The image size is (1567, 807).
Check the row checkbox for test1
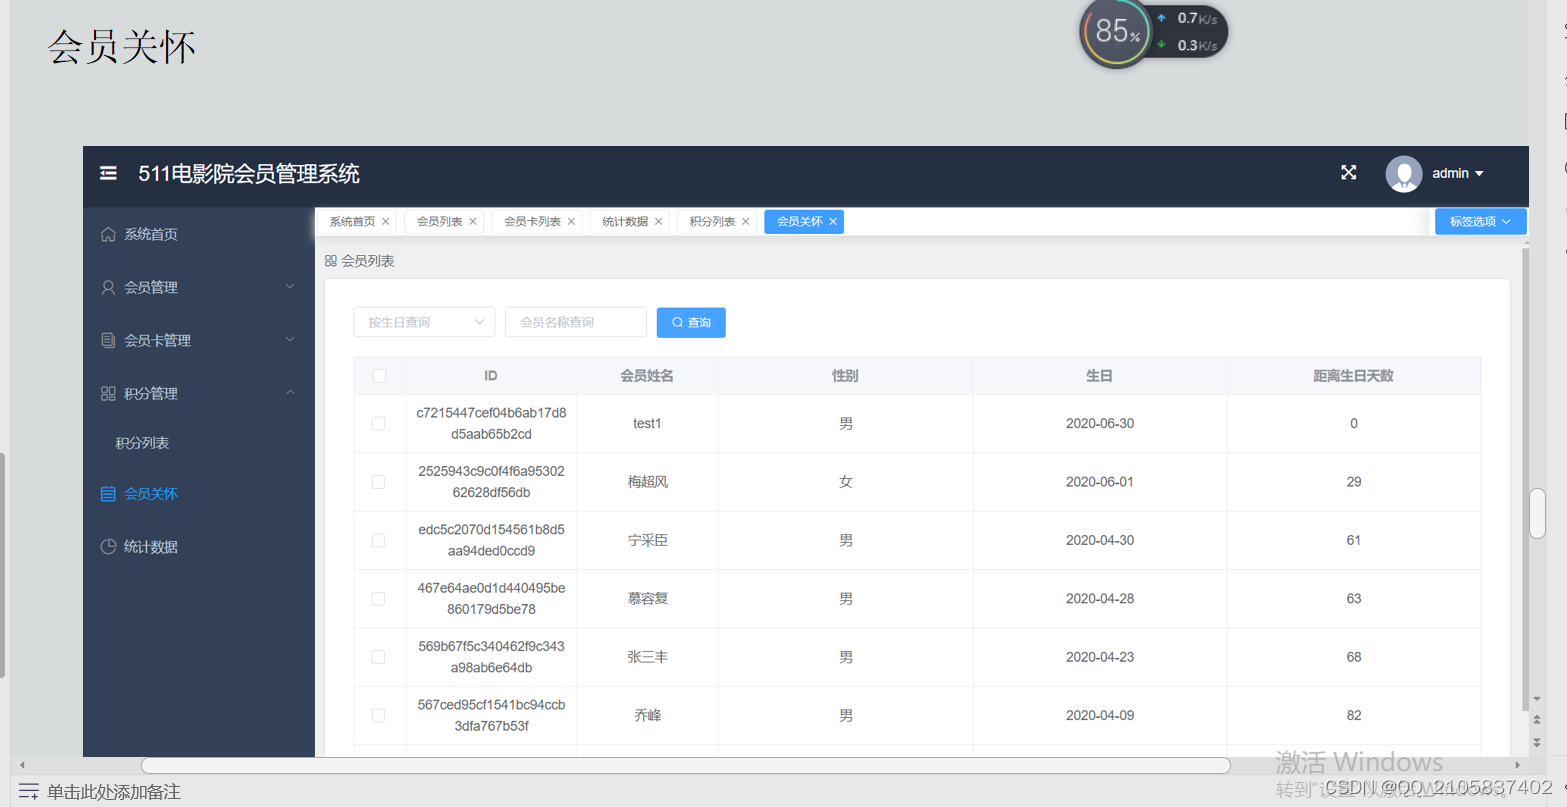pos(379,424)
